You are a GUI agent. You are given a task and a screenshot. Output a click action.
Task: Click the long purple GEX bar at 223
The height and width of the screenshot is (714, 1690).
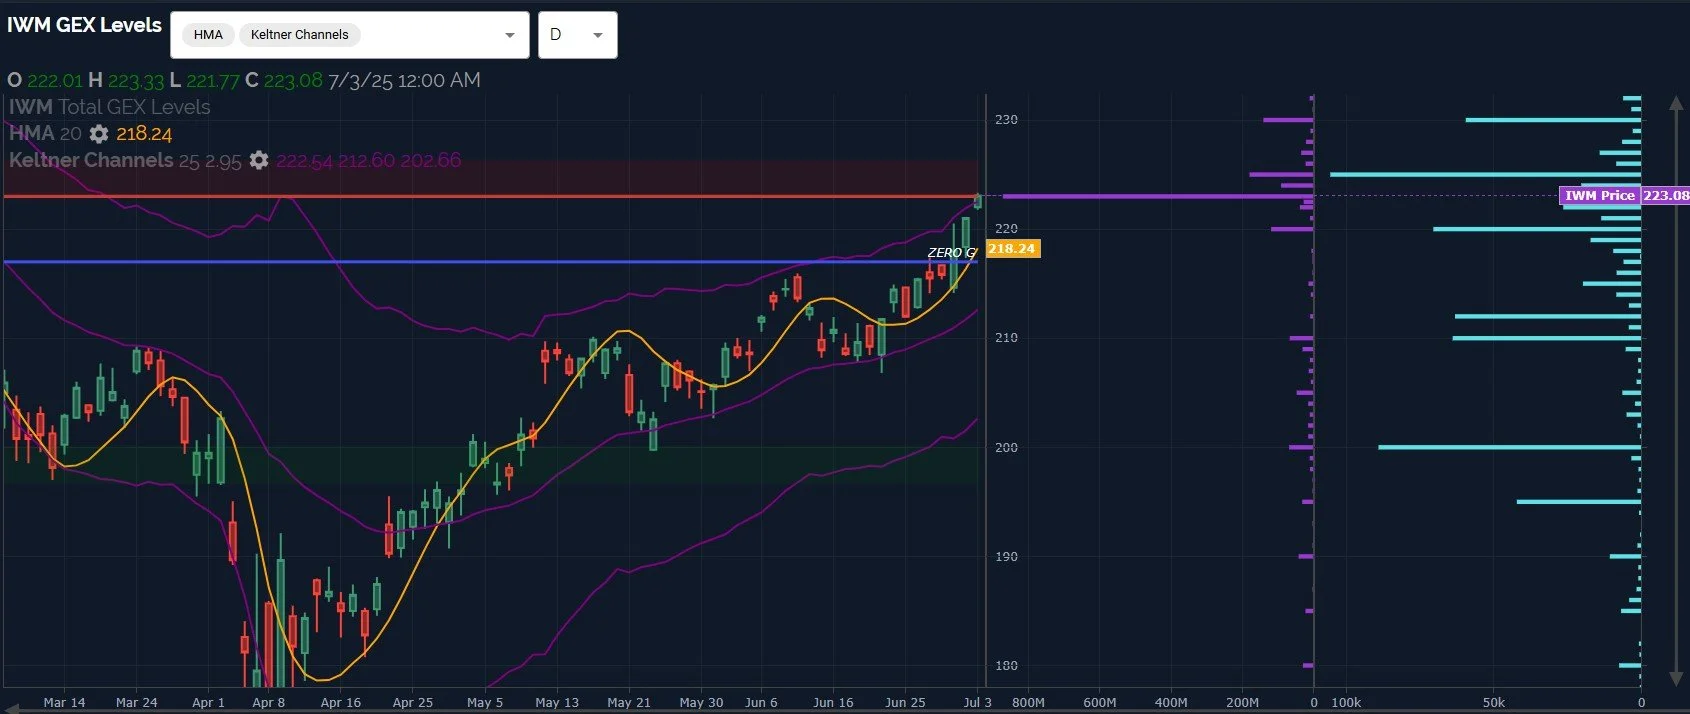(x=1158, y=196)
